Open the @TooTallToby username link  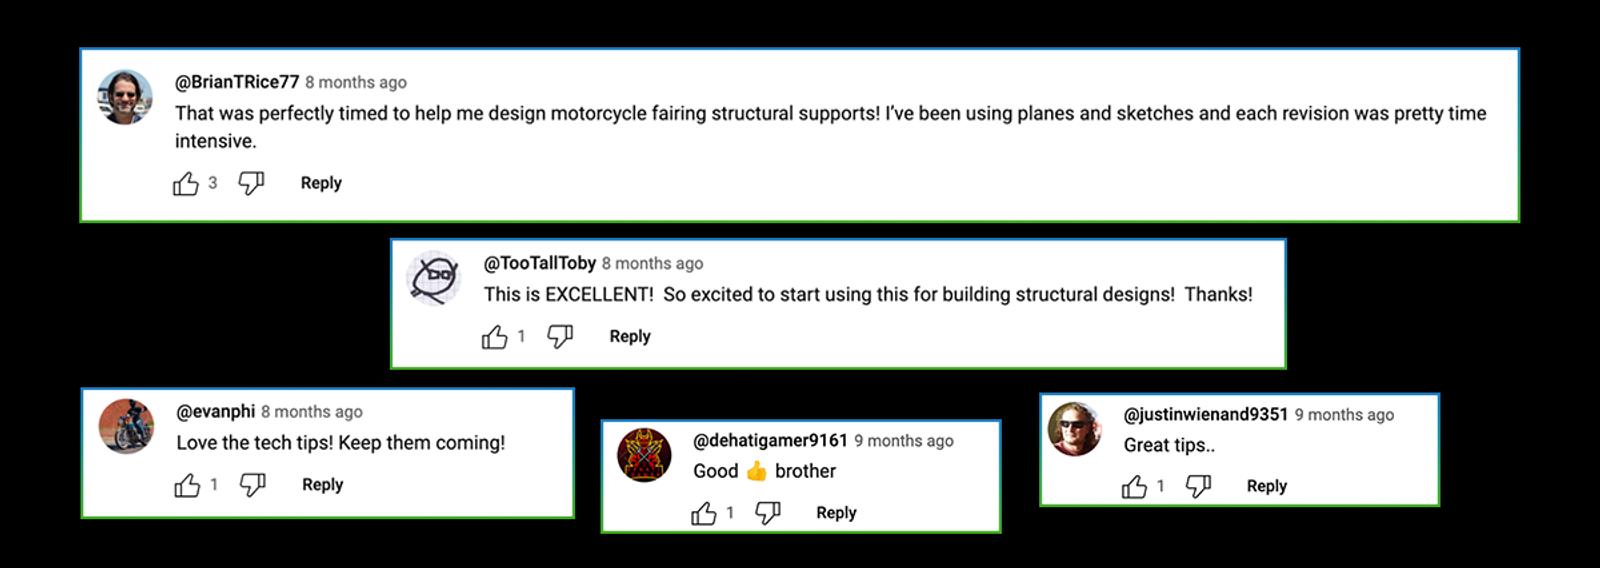click(x=540, y=263)
